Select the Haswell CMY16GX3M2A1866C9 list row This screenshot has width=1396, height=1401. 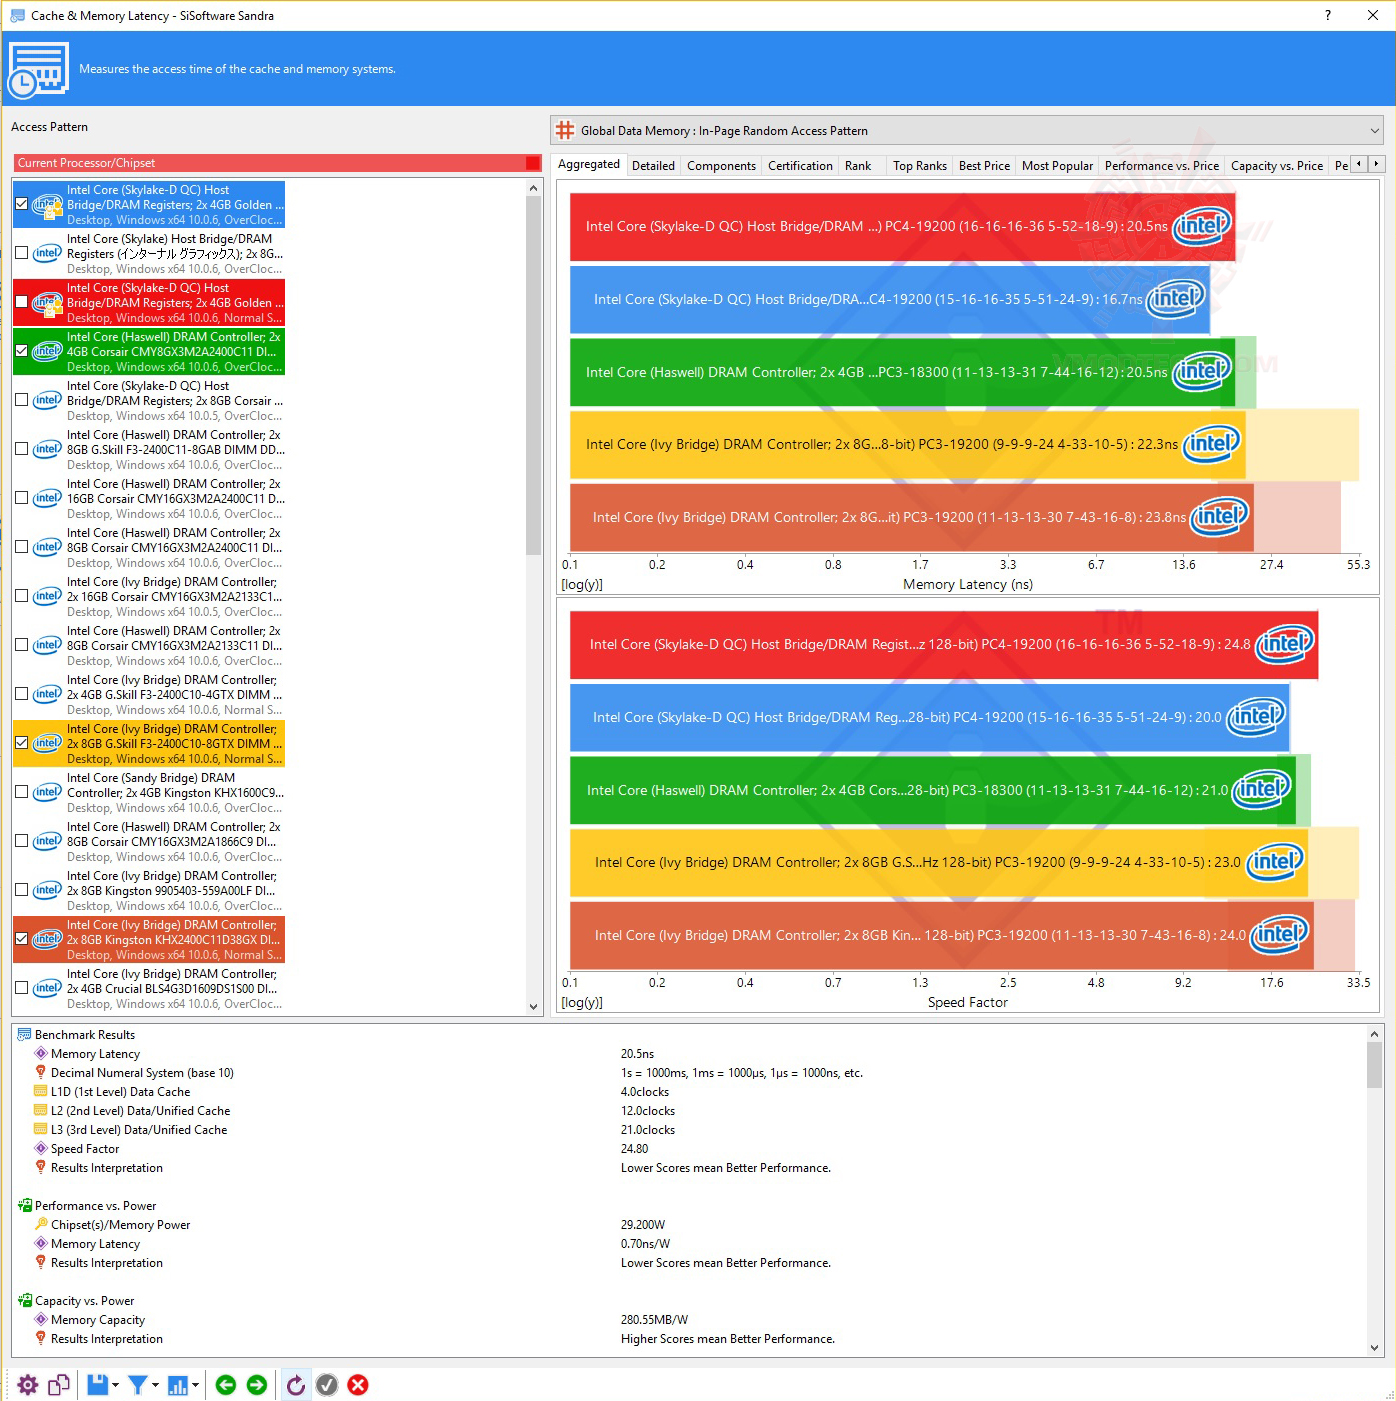click(x=149, y=841)
